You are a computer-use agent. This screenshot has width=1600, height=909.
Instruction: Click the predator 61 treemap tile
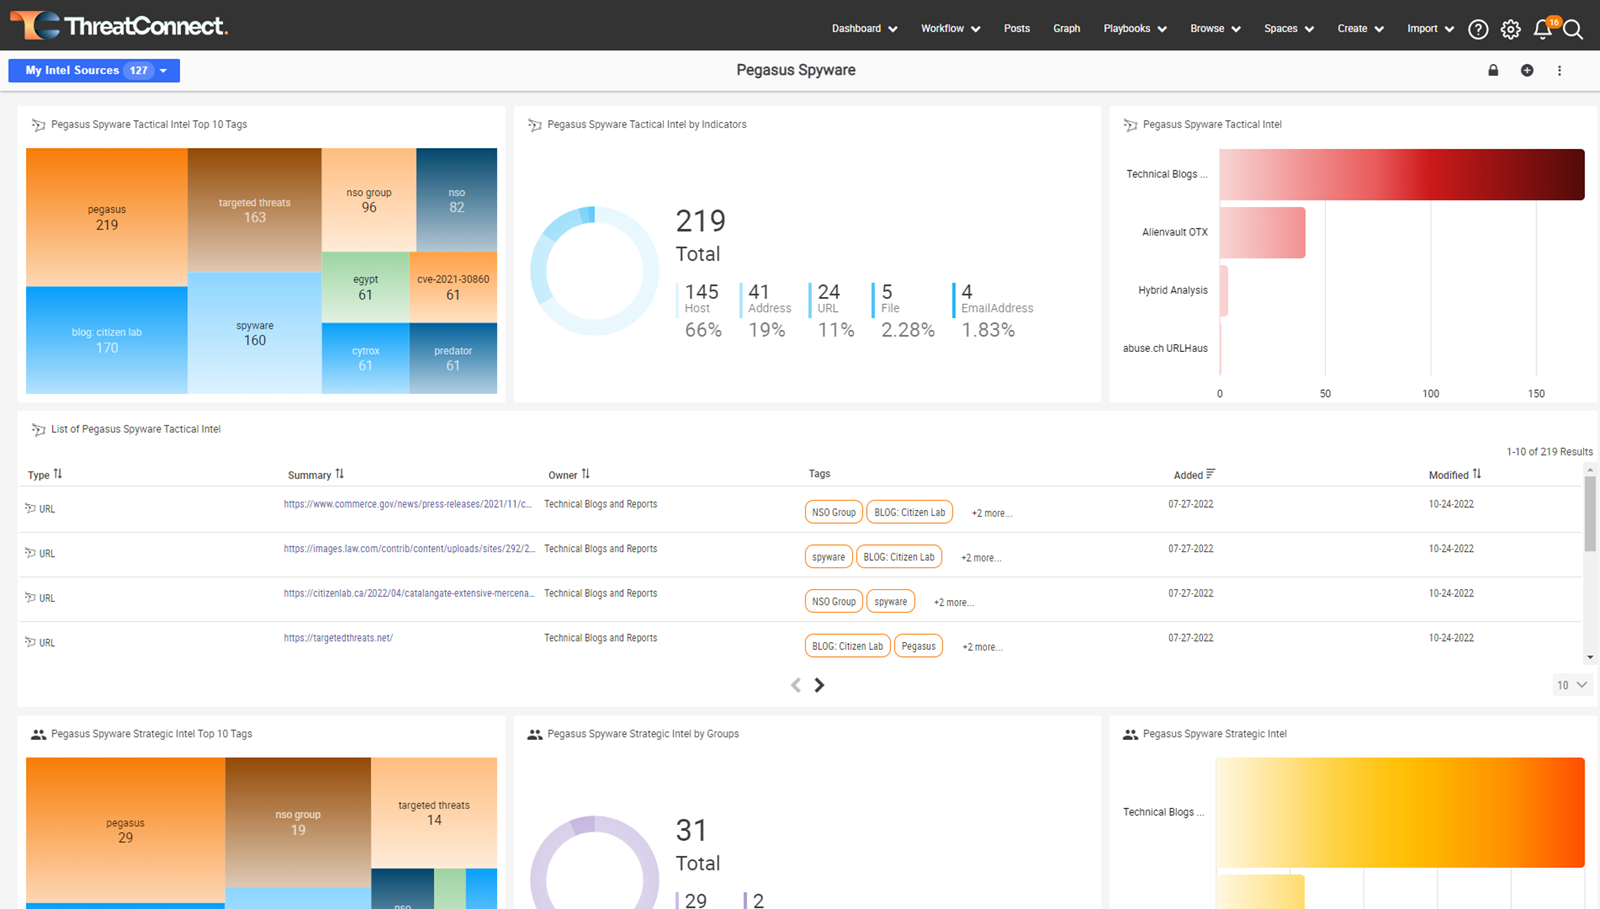pyautogui.click(x=453, y=358)
